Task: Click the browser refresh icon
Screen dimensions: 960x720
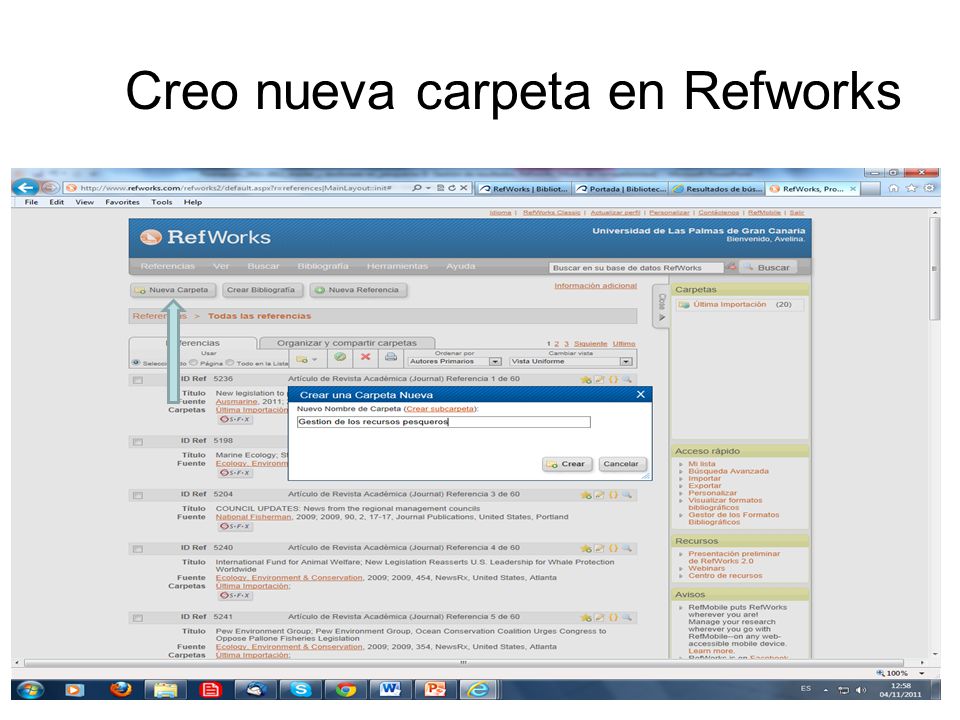Action: tap(451, 188)
